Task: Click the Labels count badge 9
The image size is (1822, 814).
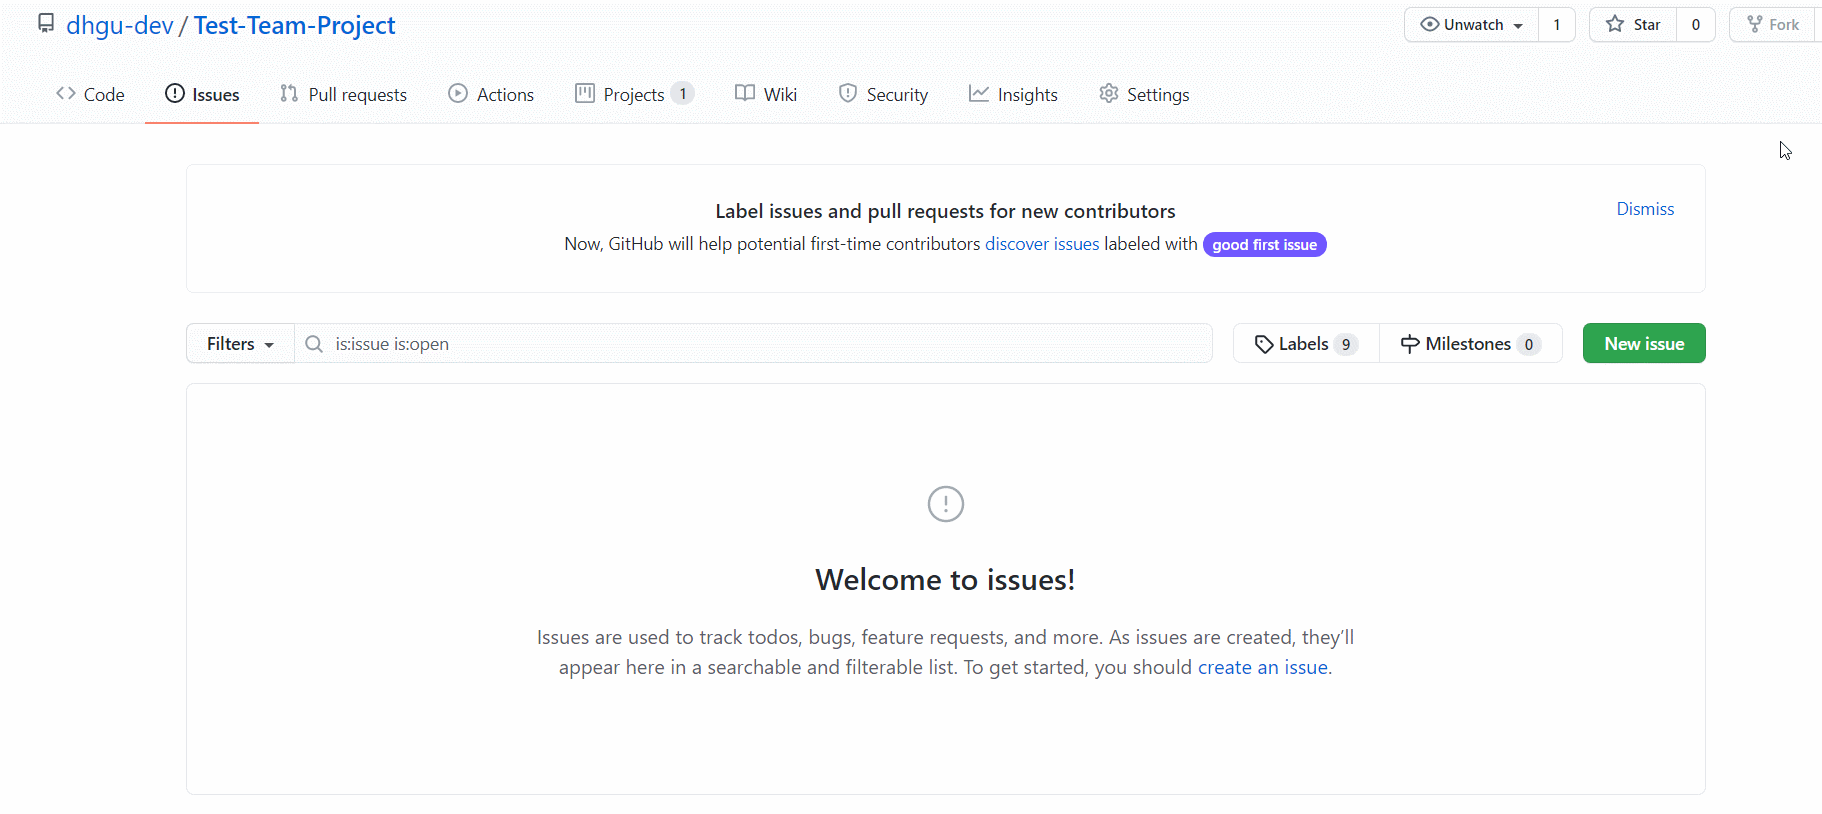Action: 1346,344
